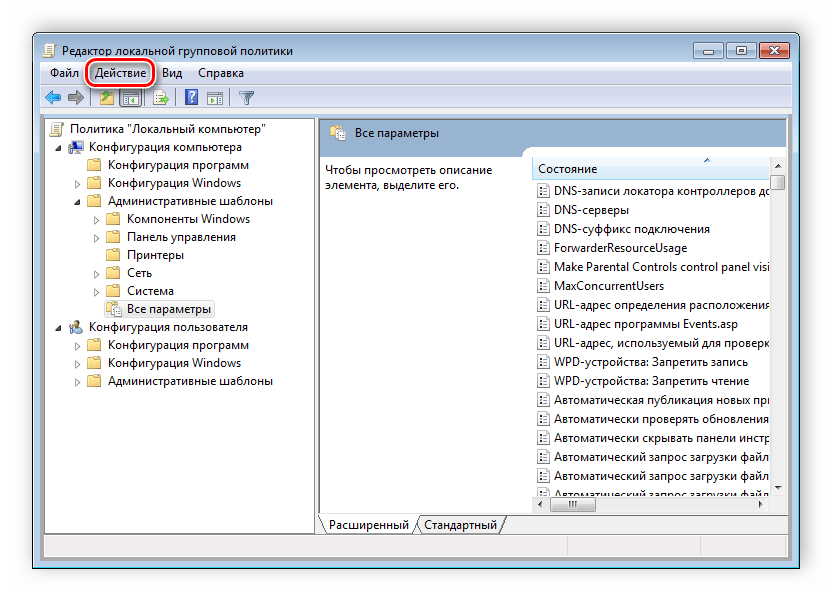Select the DNS-суффикс подключения policy
The image size is (832, 601).
pos(631,229)
